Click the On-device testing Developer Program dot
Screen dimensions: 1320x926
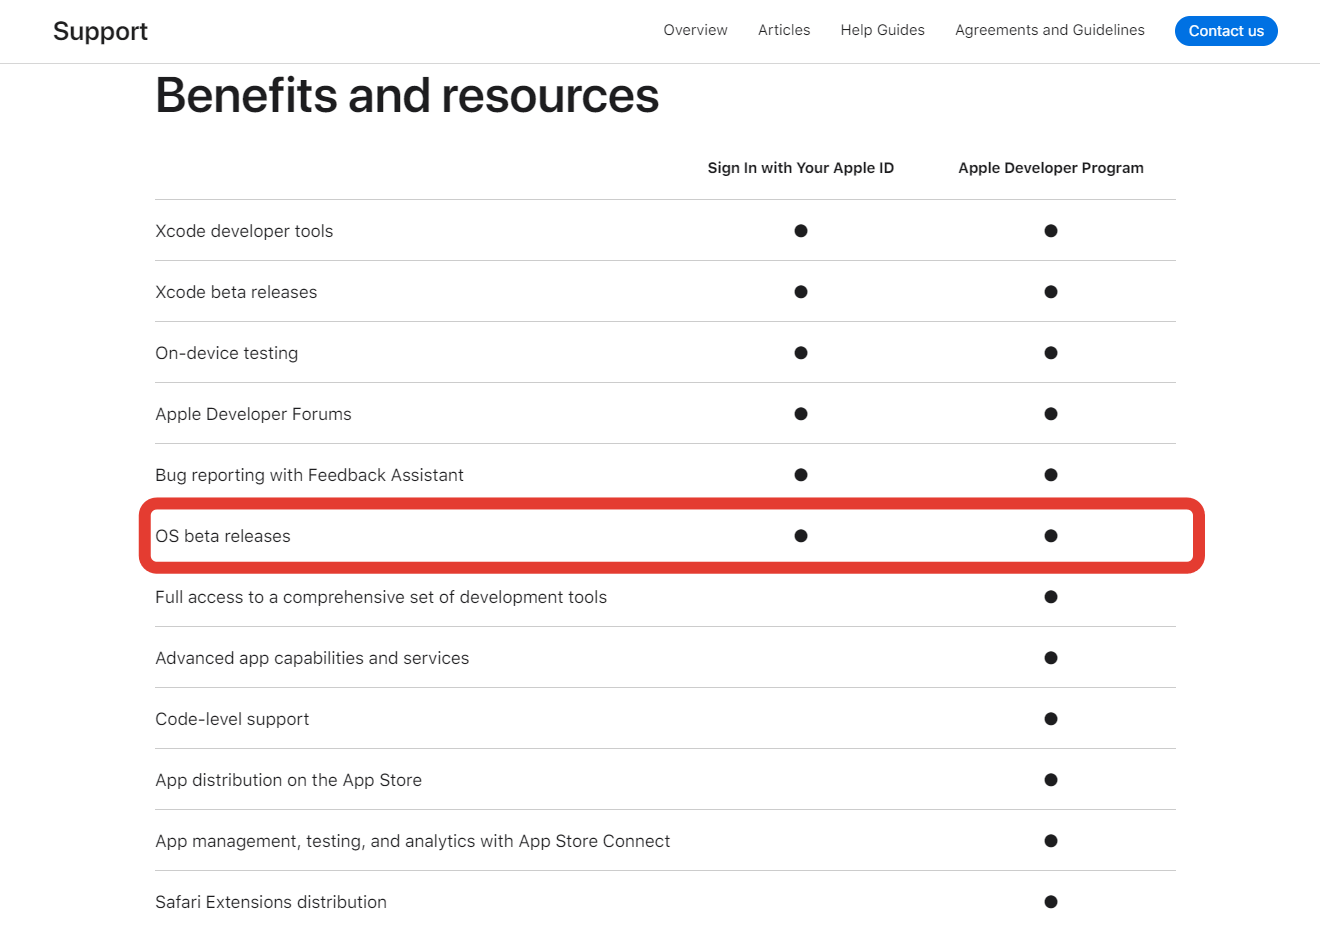pyautogui.click(x=1050, y=353)
